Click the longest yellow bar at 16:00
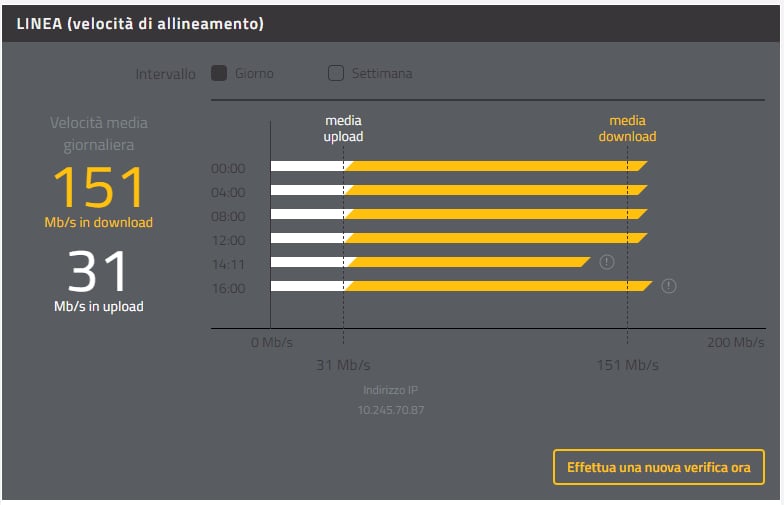Viewport: 784px width, 505px height. 498,286
